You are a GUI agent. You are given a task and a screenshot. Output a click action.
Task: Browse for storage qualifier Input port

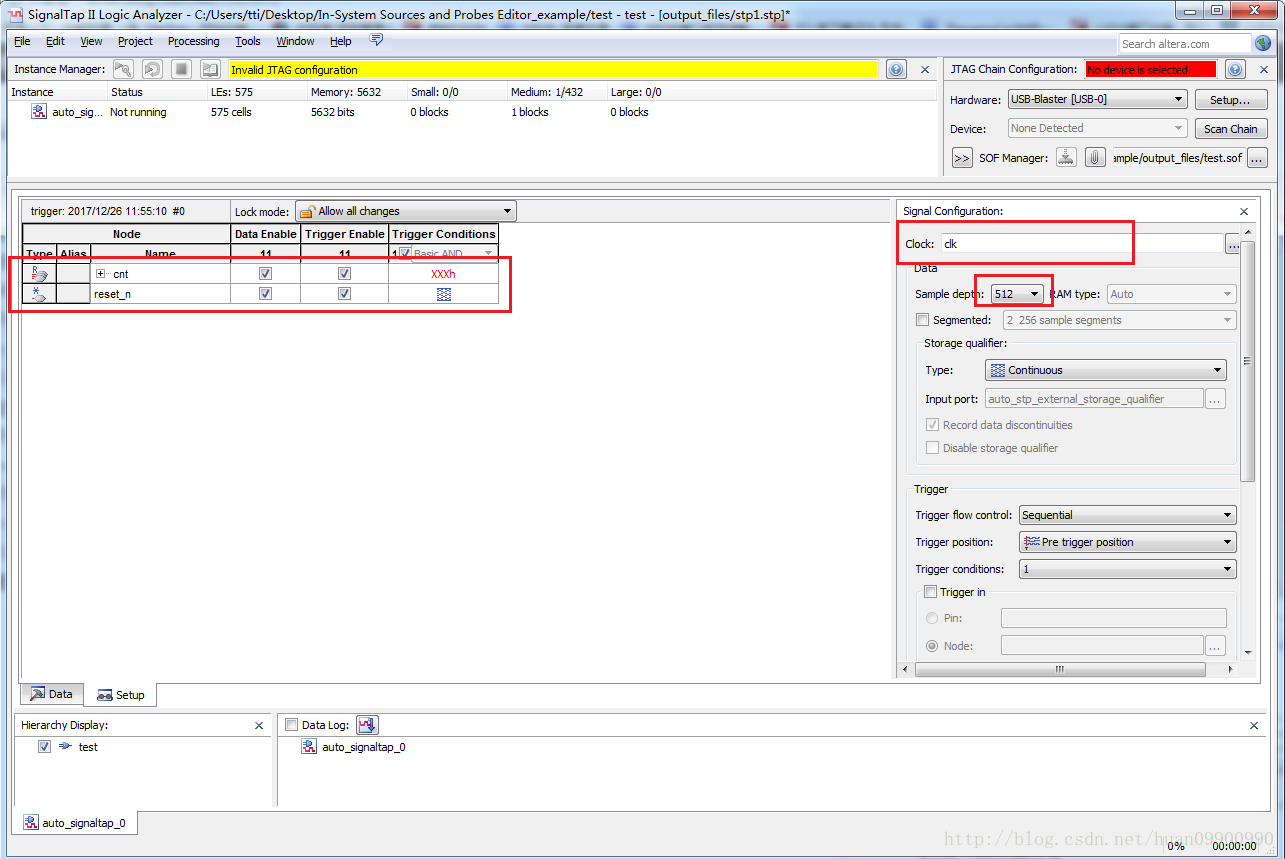coord(1215,399)
